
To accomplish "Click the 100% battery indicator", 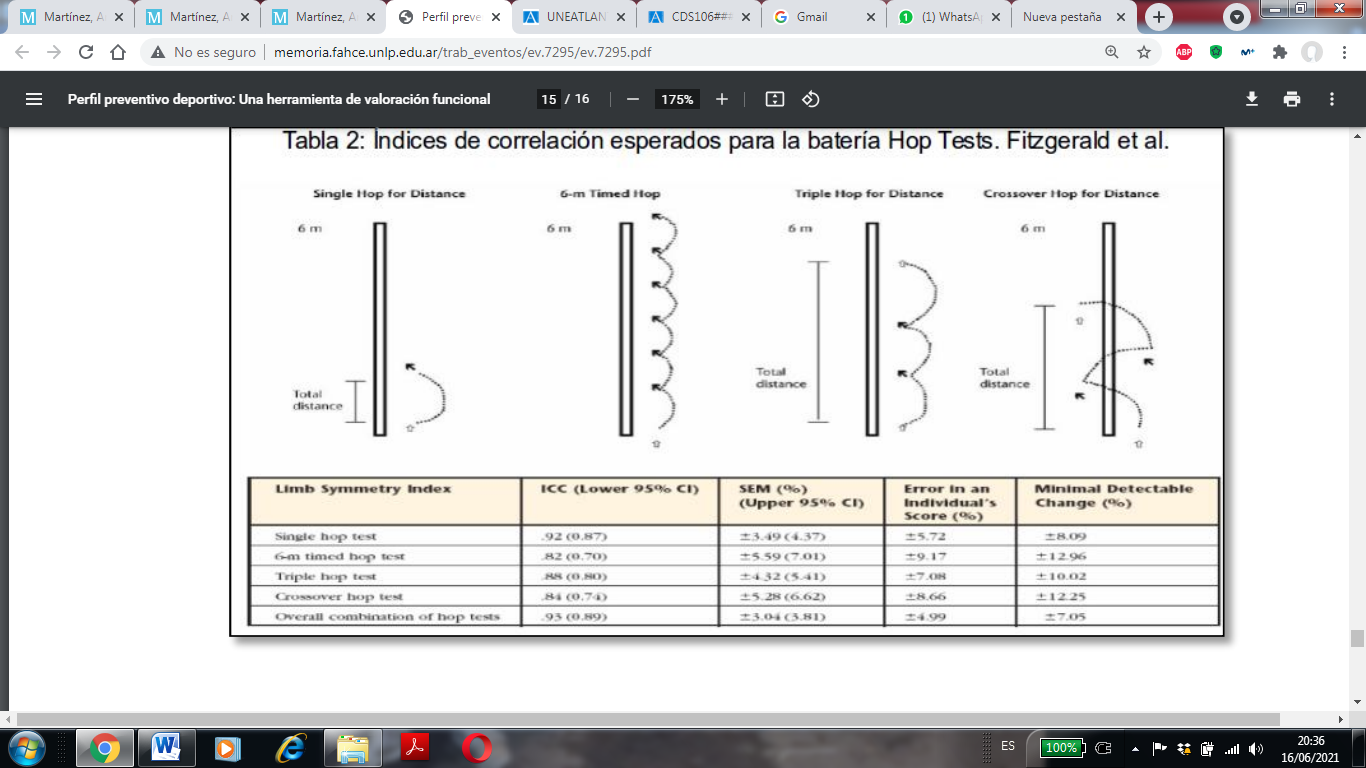I will pos(1061,747).
